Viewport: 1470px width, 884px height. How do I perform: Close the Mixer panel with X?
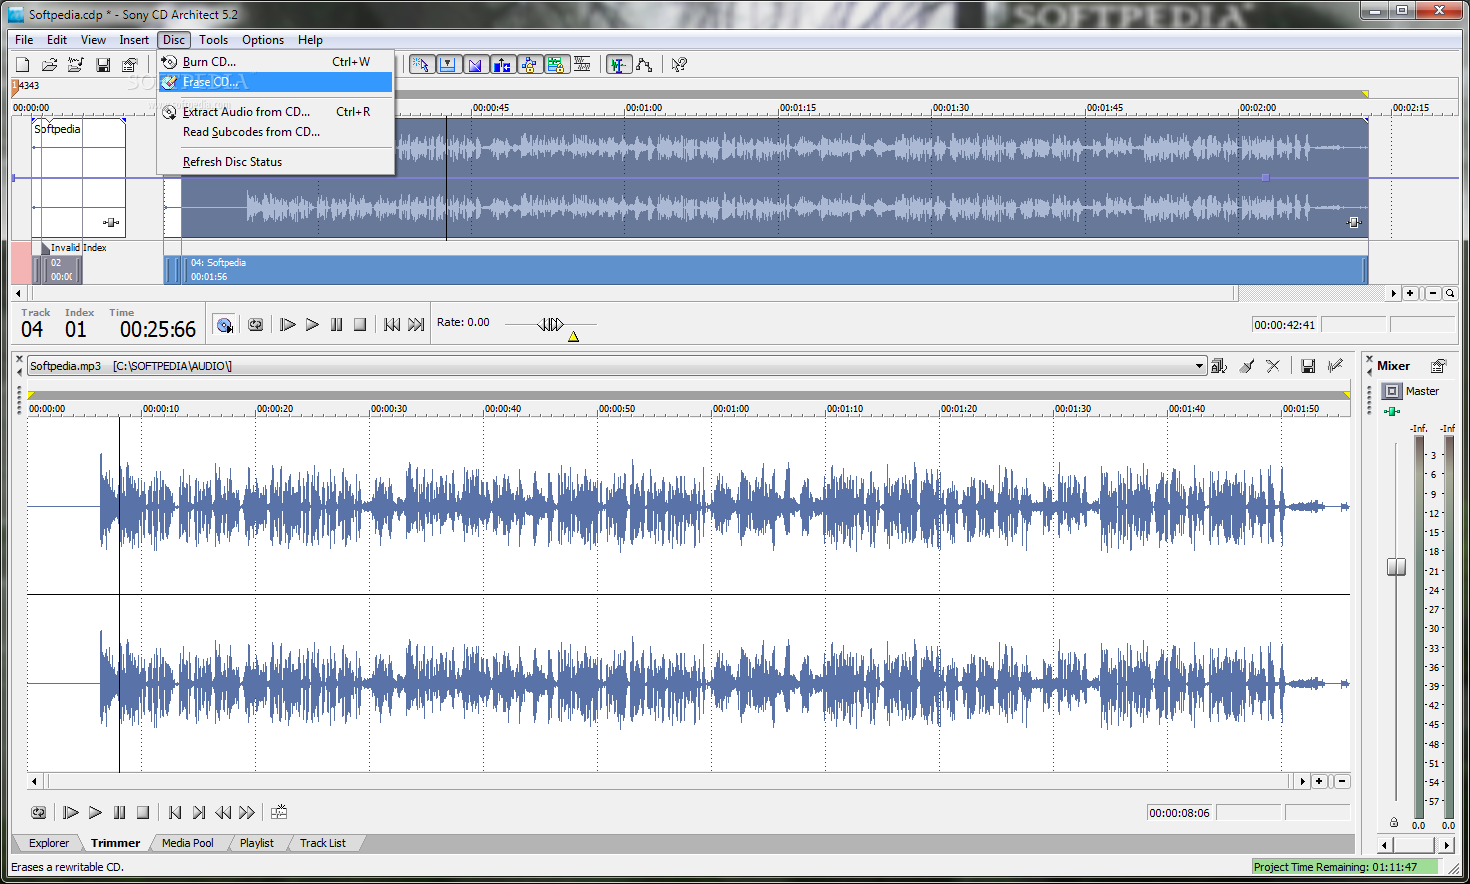[x=1369, y=358]
